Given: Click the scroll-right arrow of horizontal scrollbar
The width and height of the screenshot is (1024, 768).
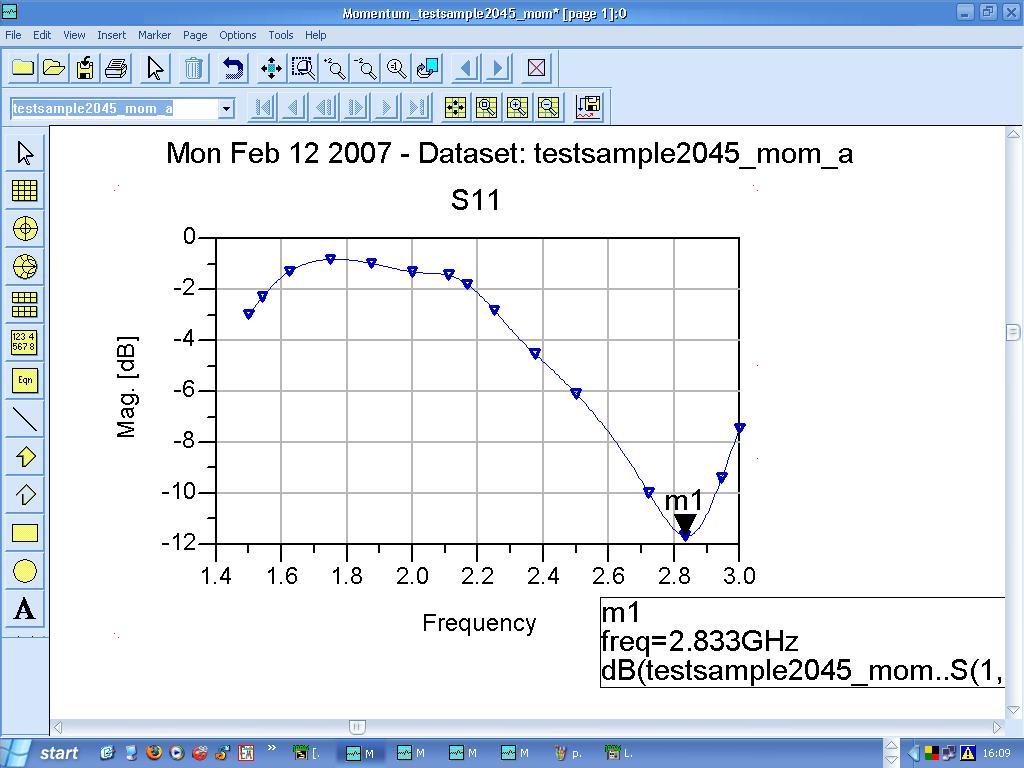Looking at the screenshot, I should [997, 727].
